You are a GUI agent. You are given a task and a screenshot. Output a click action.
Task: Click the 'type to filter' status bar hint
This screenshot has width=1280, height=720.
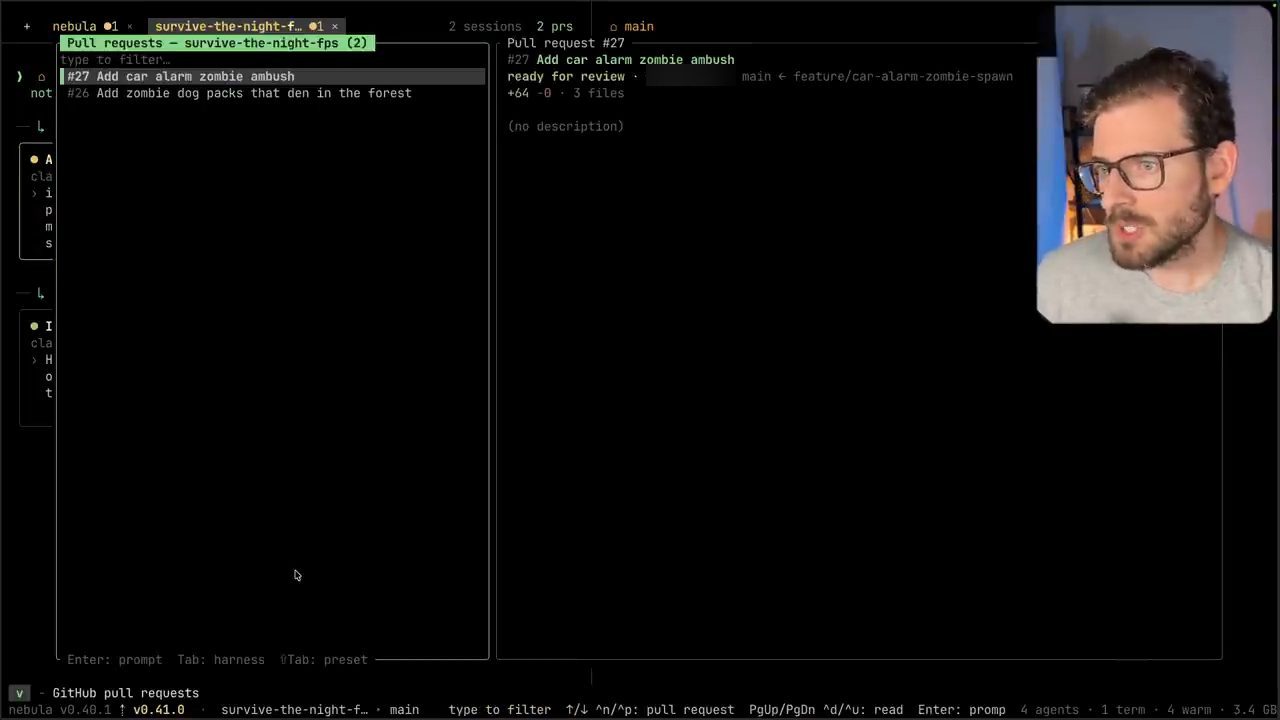(500, 710)
